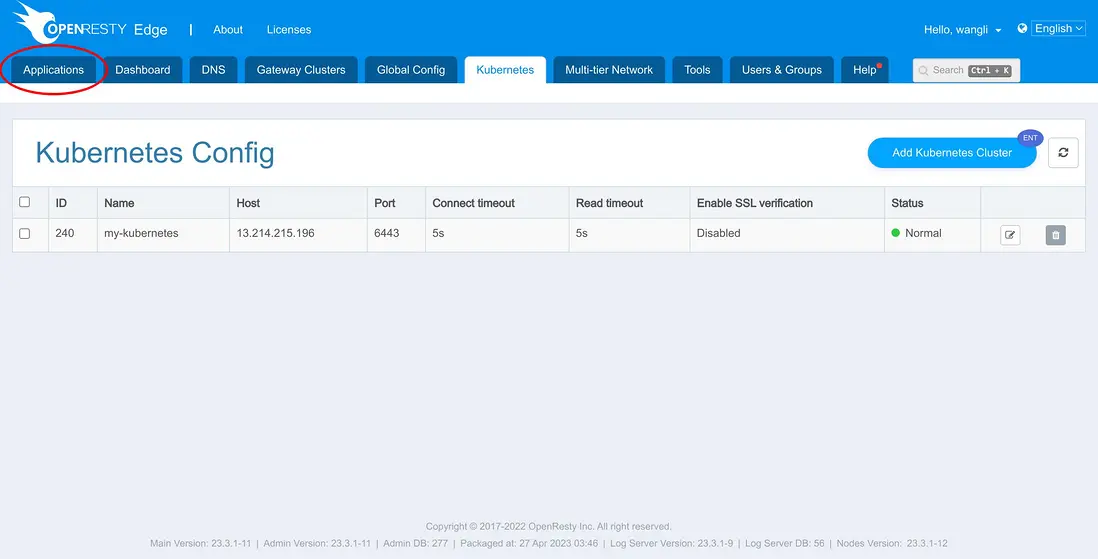Check the box for row ID 240

25,233
